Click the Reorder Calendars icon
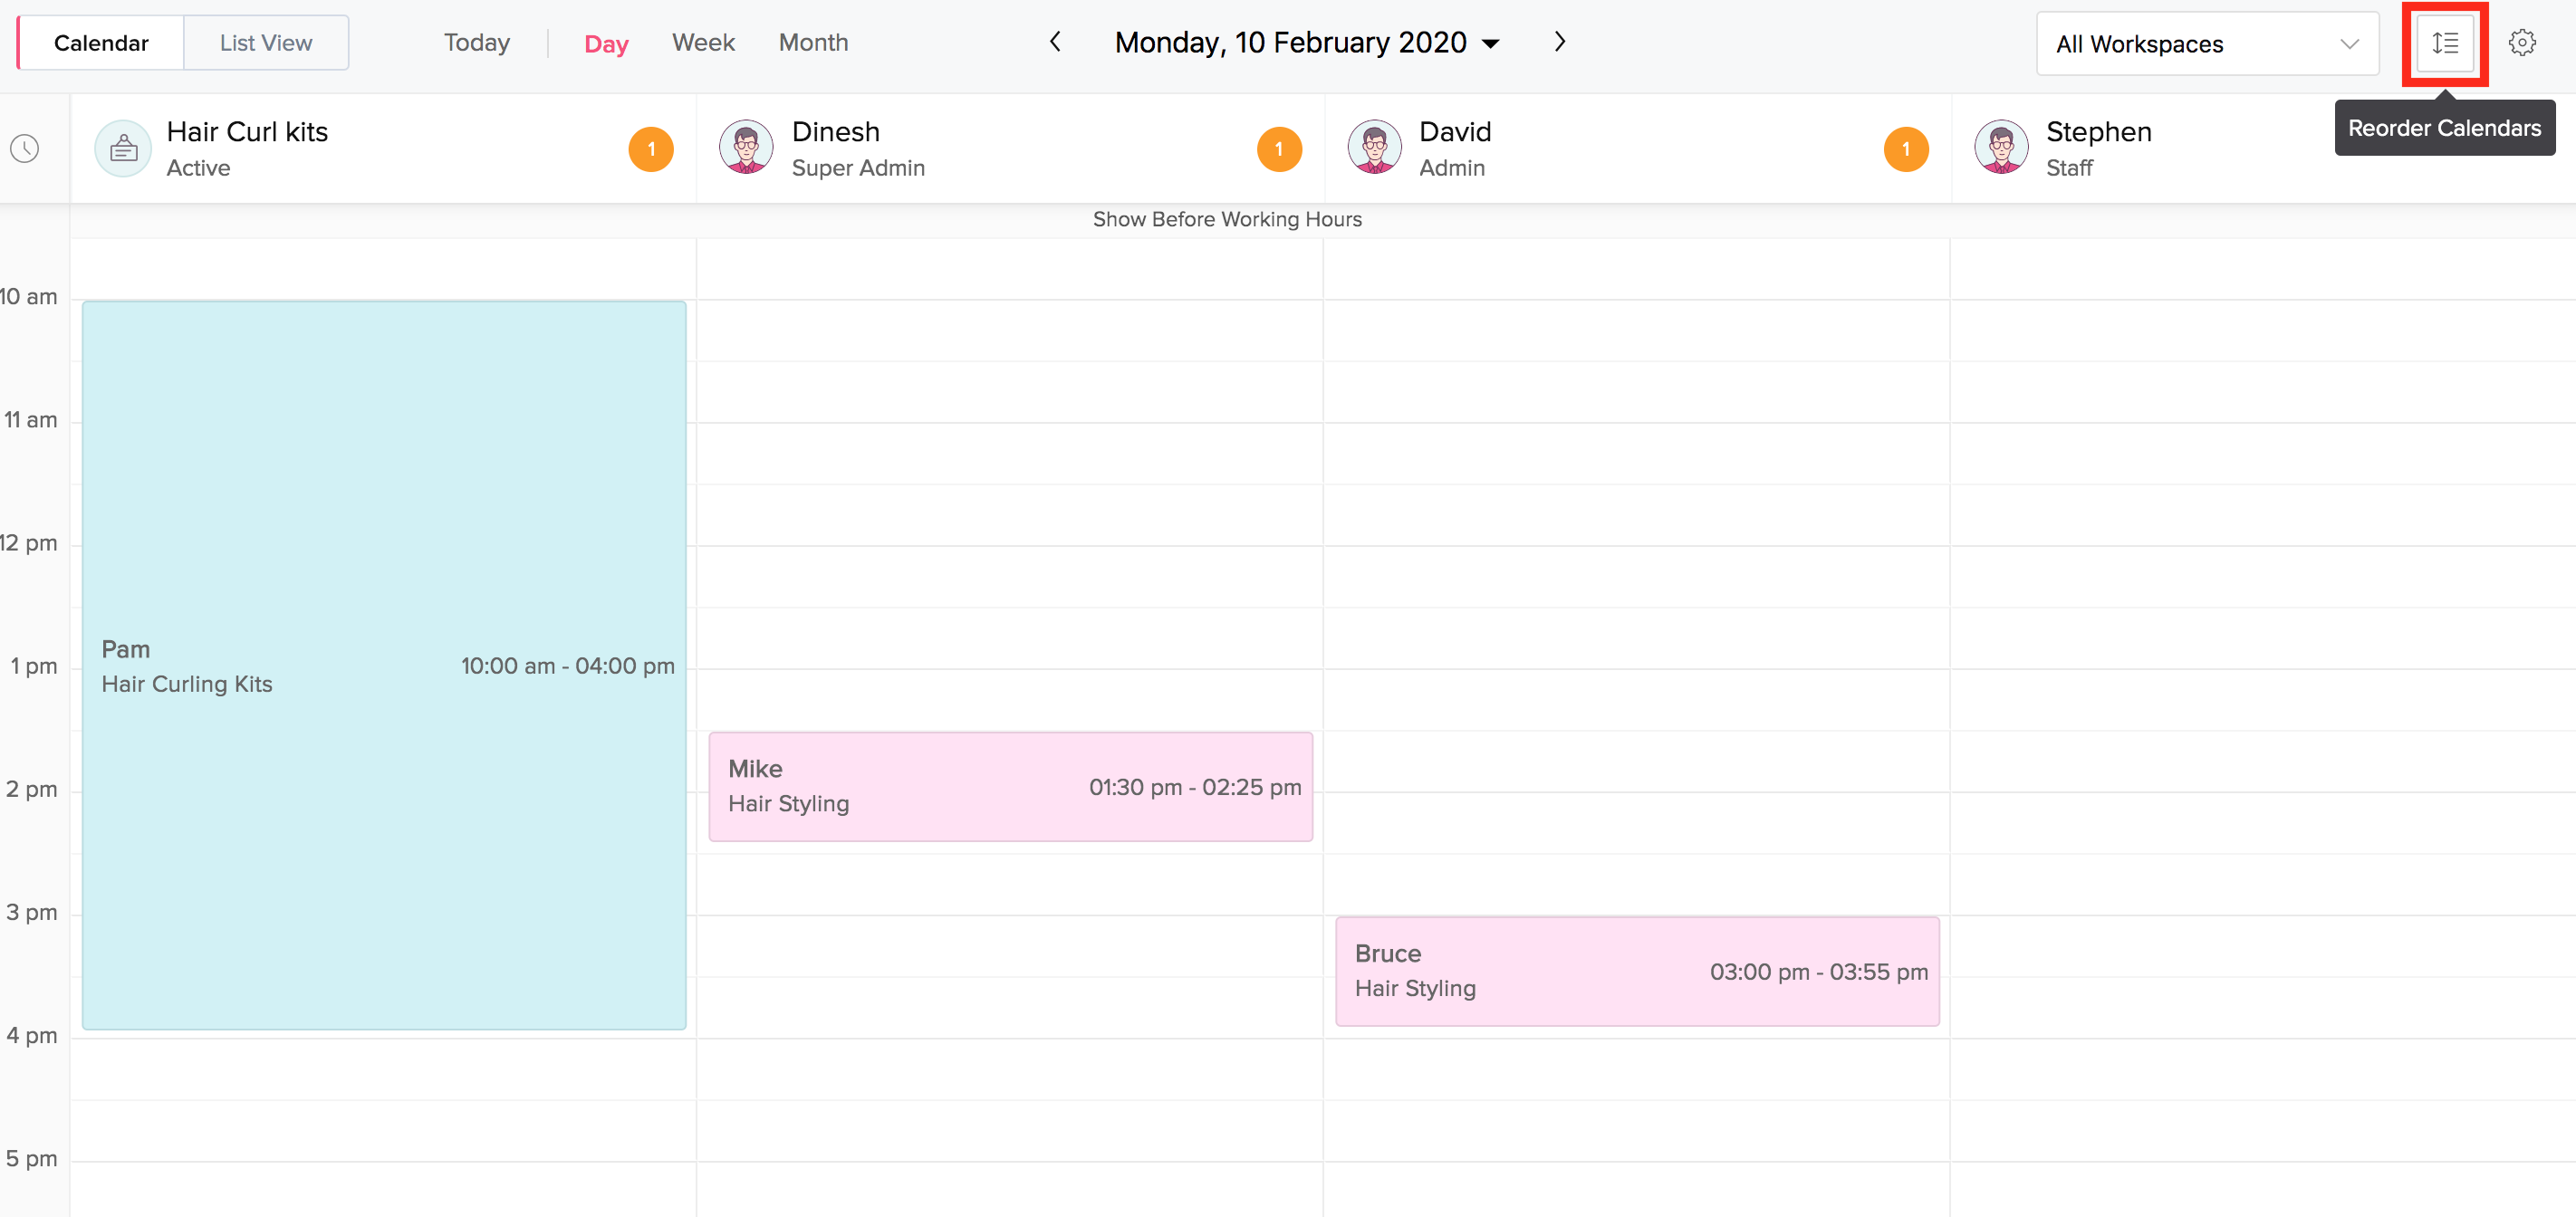2576x1217 pixels. 2444,43
